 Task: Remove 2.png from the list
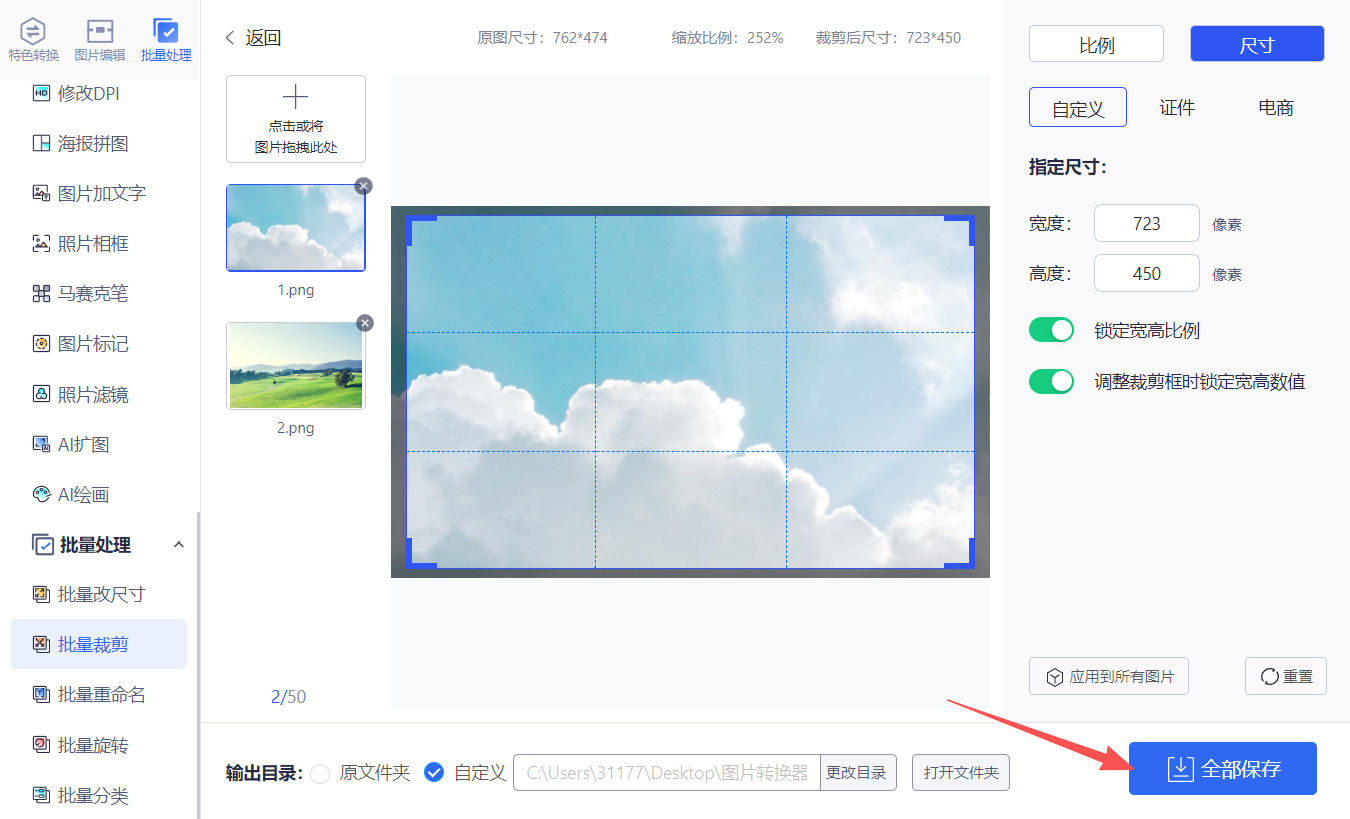point(365,323)
